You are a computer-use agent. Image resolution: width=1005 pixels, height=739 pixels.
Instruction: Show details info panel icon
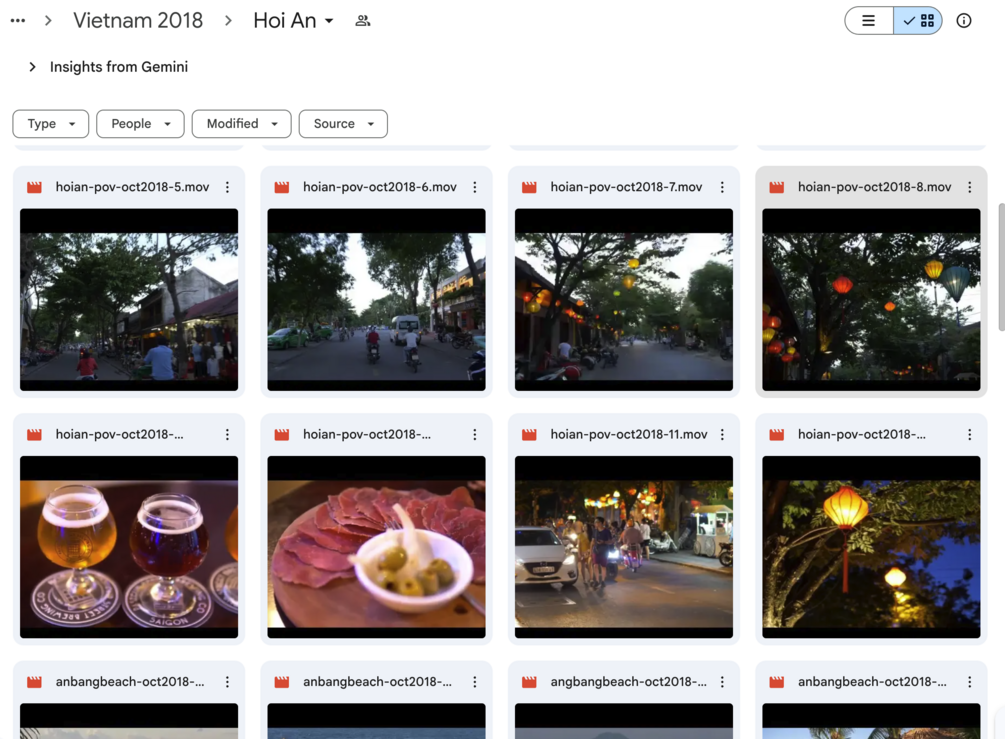click(963, 21)
